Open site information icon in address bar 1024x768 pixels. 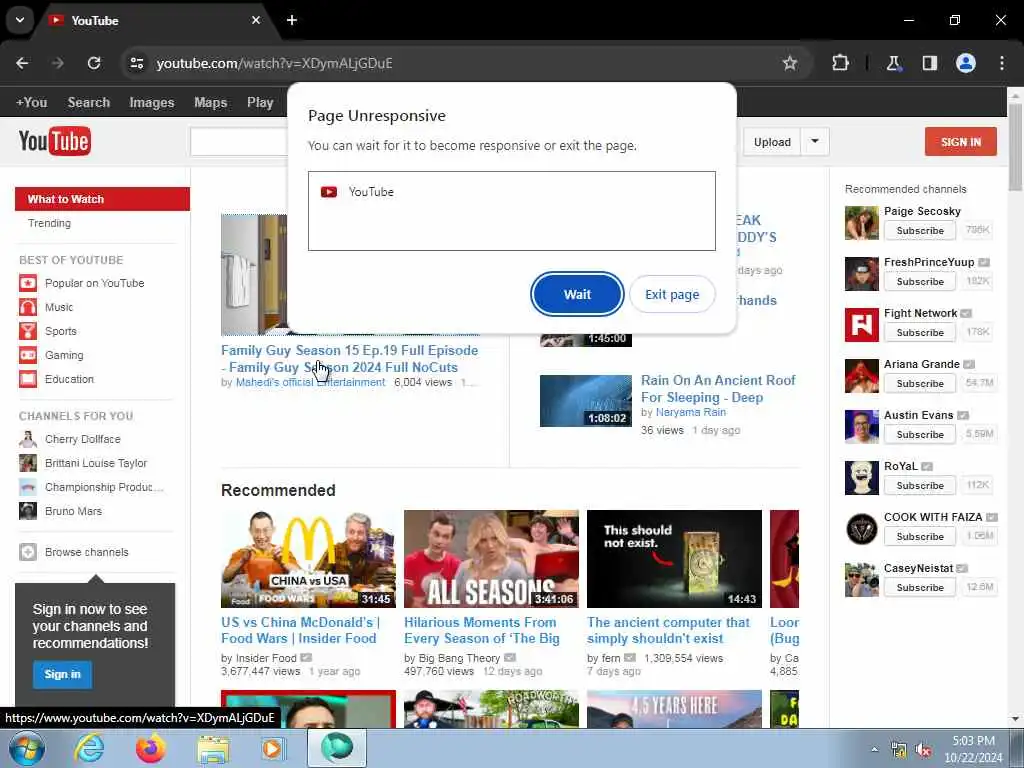(136, 63)
